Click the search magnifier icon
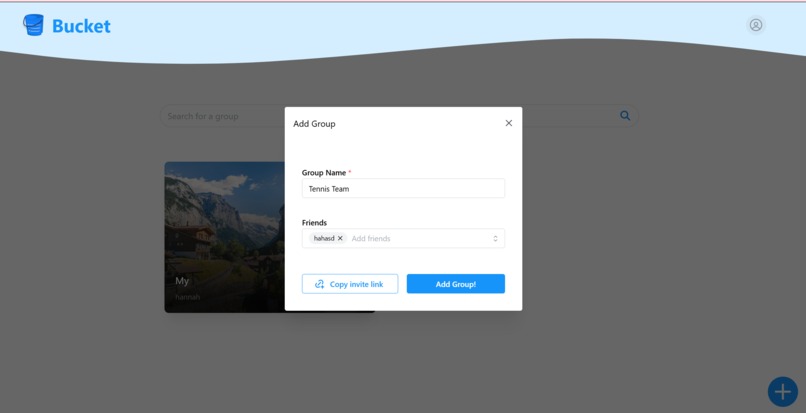 tap(625, 116)
